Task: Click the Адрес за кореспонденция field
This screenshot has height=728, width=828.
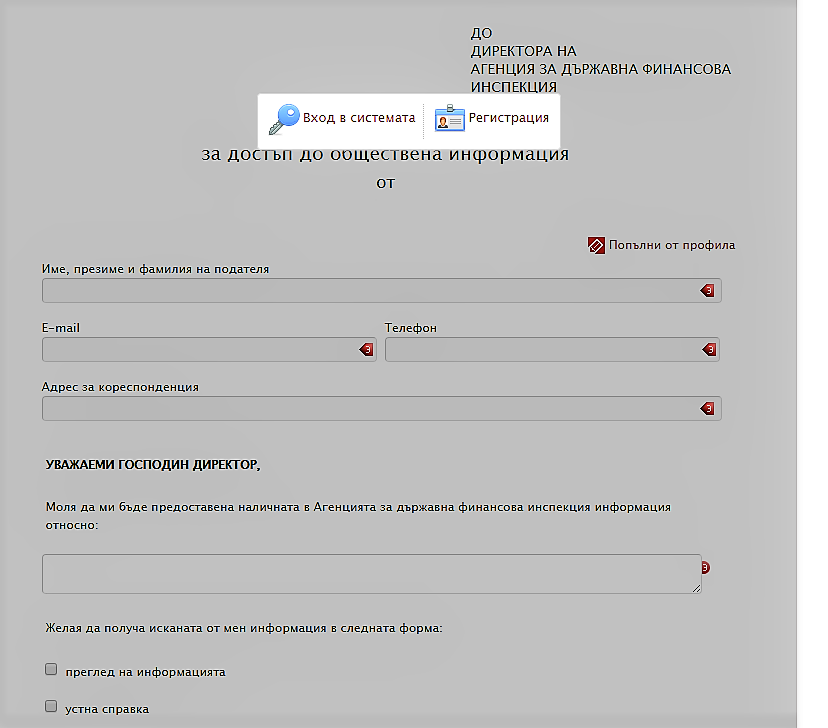Action: point(370,408)
